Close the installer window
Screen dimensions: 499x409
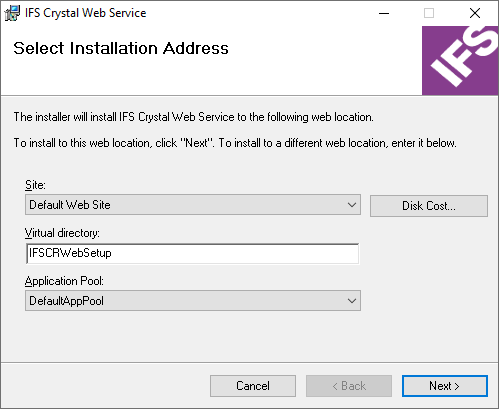tap(475, 13)
